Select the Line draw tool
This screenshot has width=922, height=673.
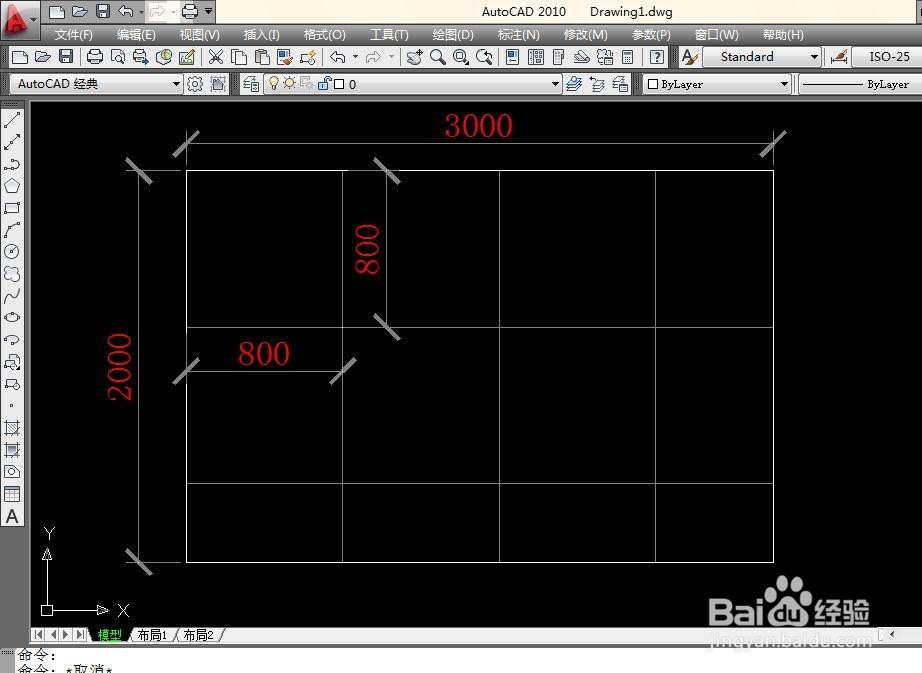point(12,120)
